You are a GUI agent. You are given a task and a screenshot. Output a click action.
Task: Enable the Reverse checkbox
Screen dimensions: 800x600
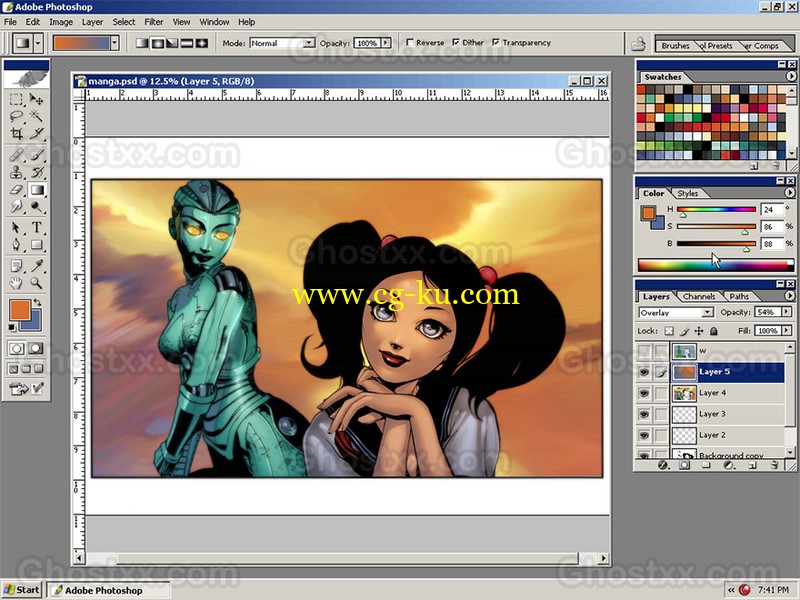410,43
